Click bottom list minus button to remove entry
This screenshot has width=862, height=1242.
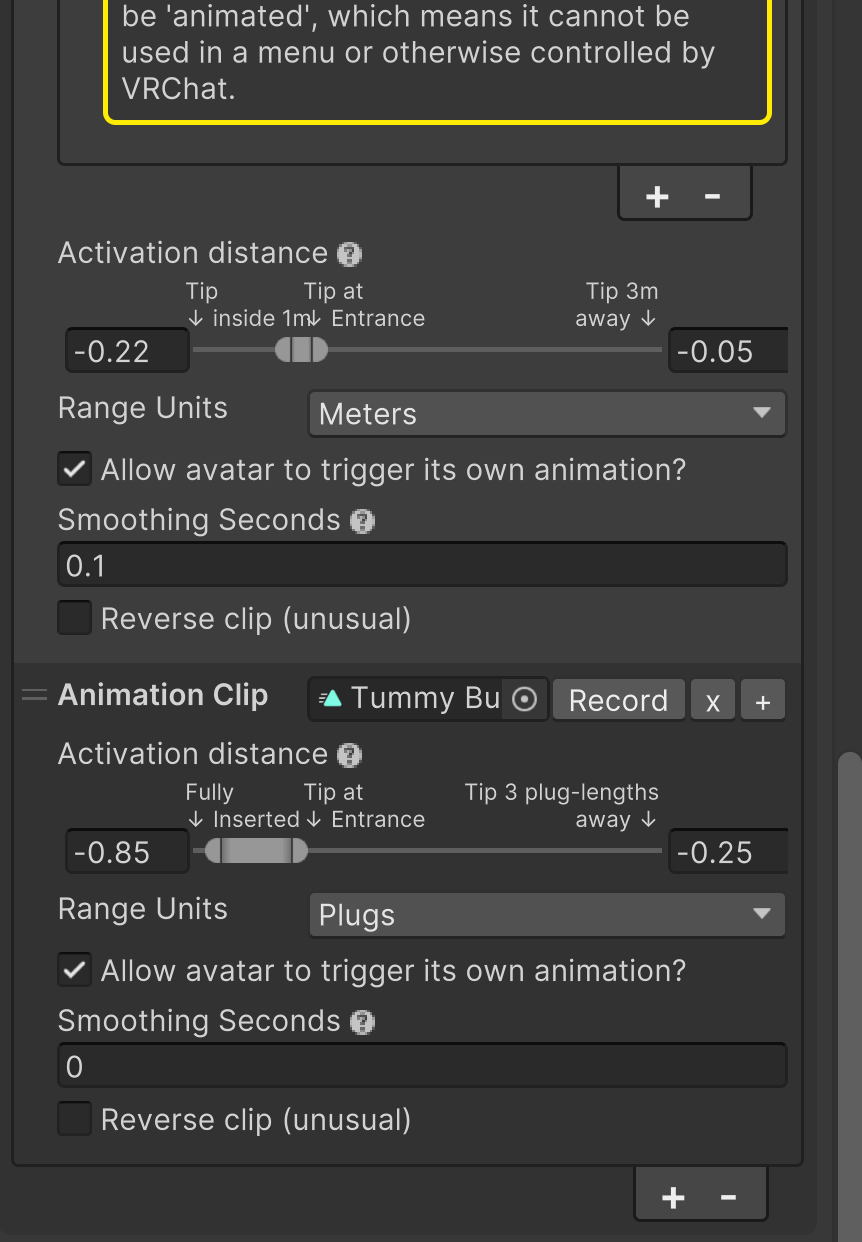[728, 1197]
